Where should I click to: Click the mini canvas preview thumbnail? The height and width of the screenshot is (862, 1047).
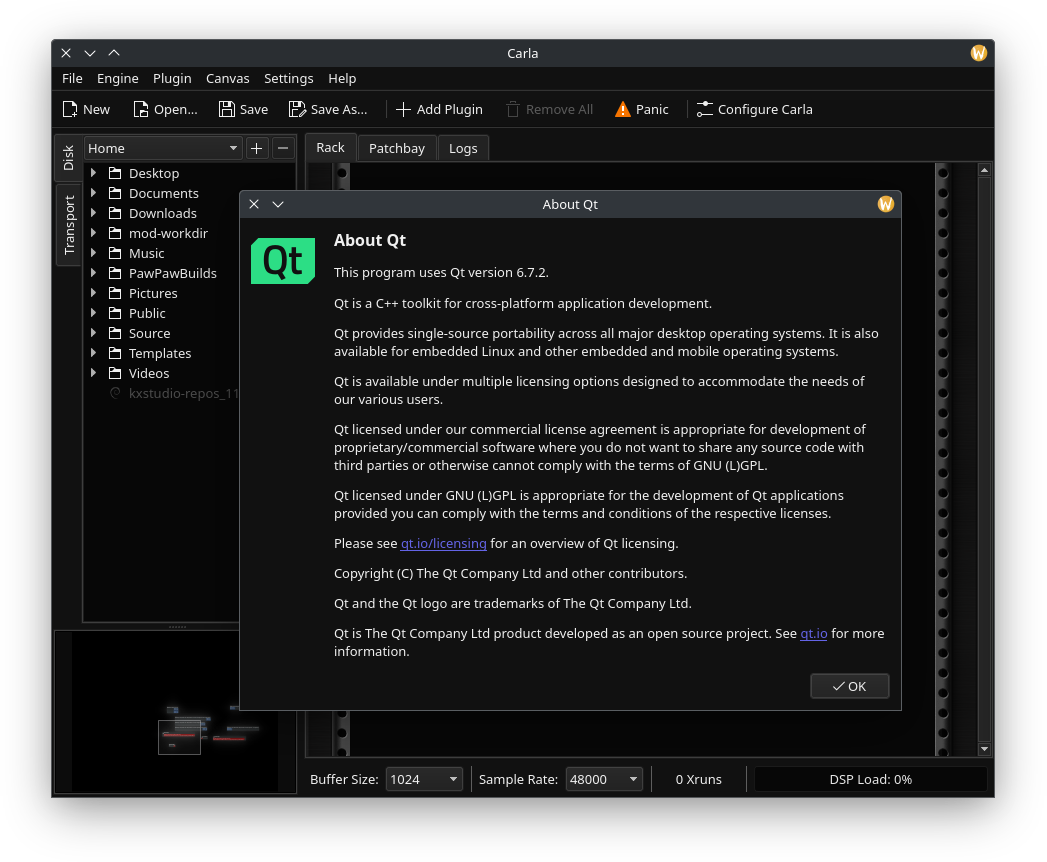click(175, 712)
